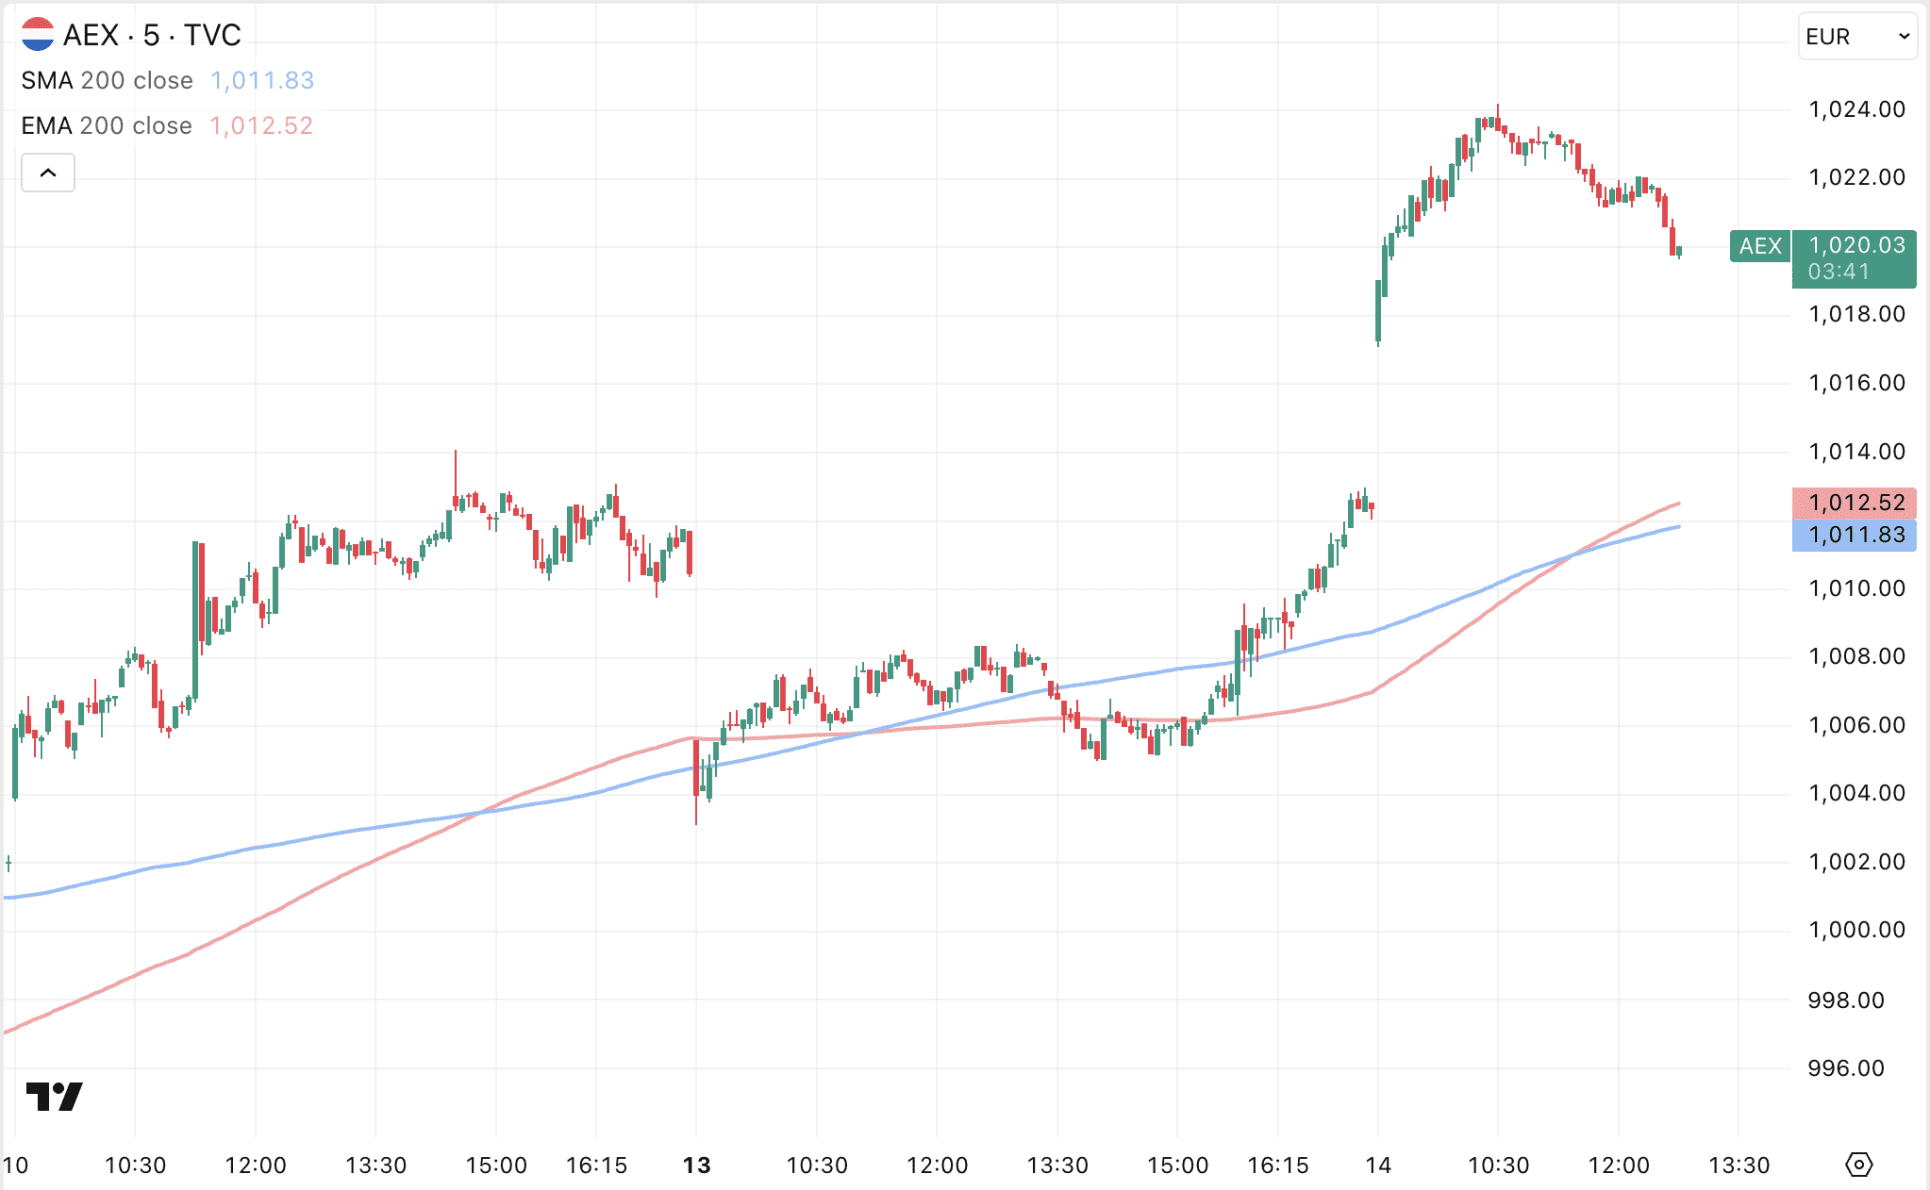This screenshot has width=1930, height=1190.
Task: Click the Netherlands flag symbol logo
Action: point(38,35)
